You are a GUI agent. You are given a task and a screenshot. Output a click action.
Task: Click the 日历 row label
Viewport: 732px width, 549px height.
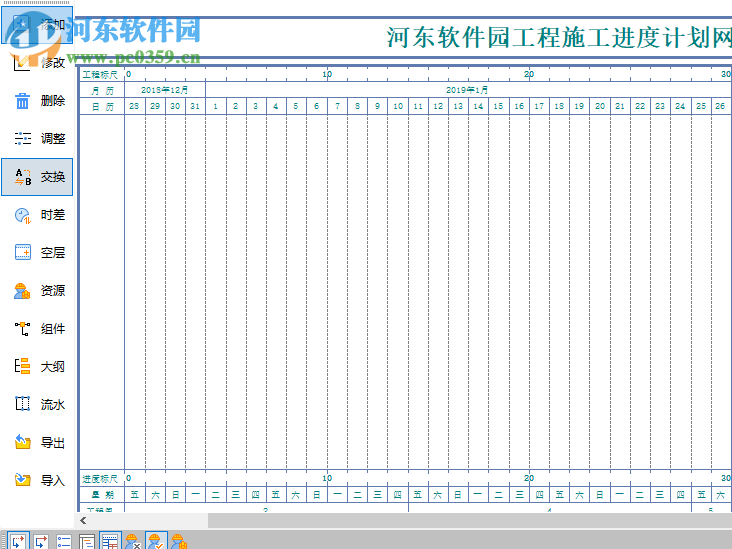click(102, 106)
